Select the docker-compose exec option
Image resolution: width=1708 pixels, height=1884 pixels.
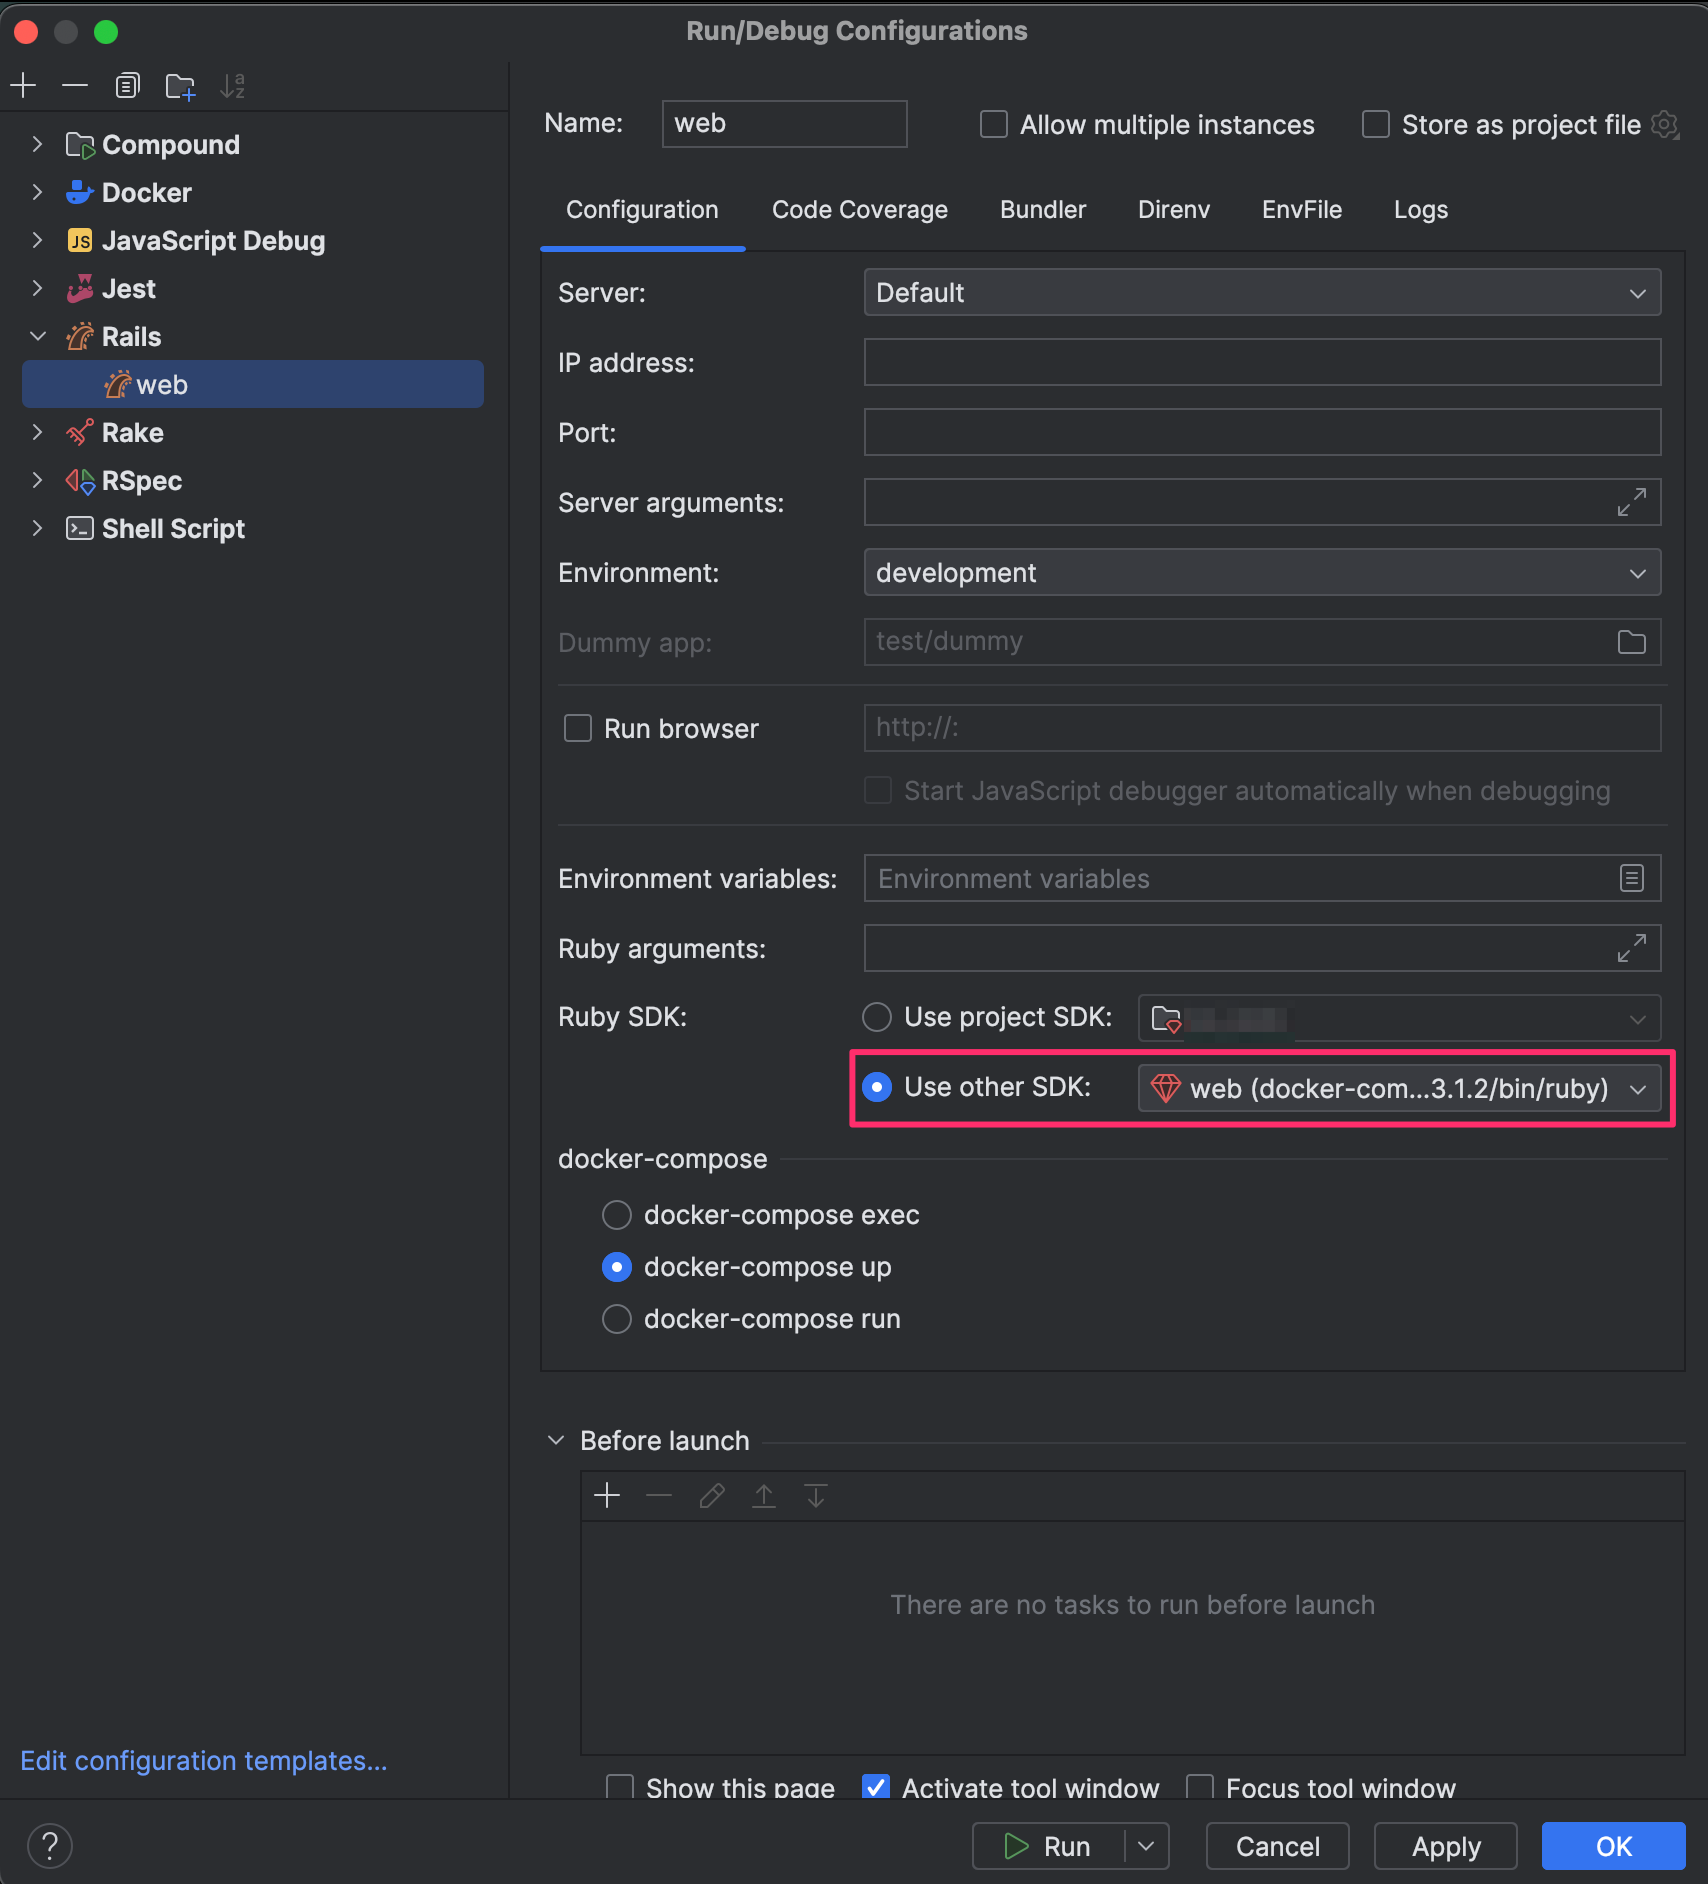[x=617, y=1215]
